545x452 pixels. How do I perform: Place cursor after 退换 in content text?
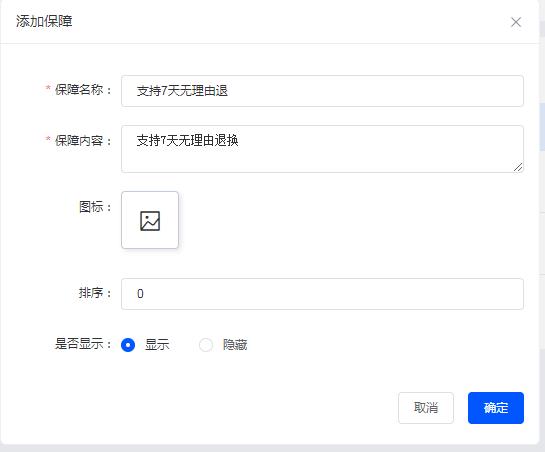pyautogui.click(x=239, y=141)
